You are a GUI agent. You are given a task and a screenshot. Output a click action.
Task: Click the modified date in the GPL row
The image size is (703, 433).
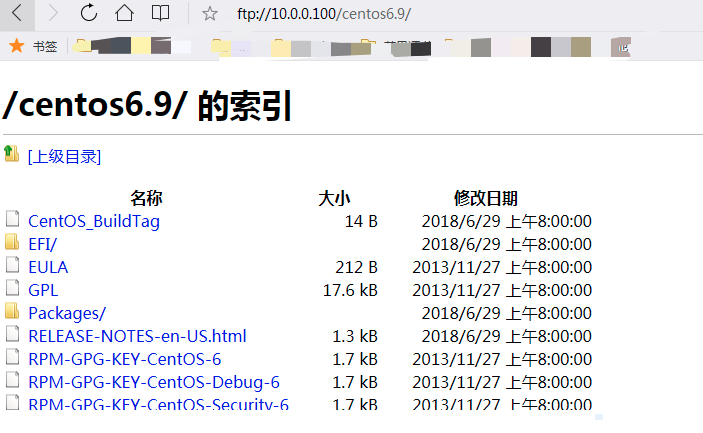[x=502, y=290]
